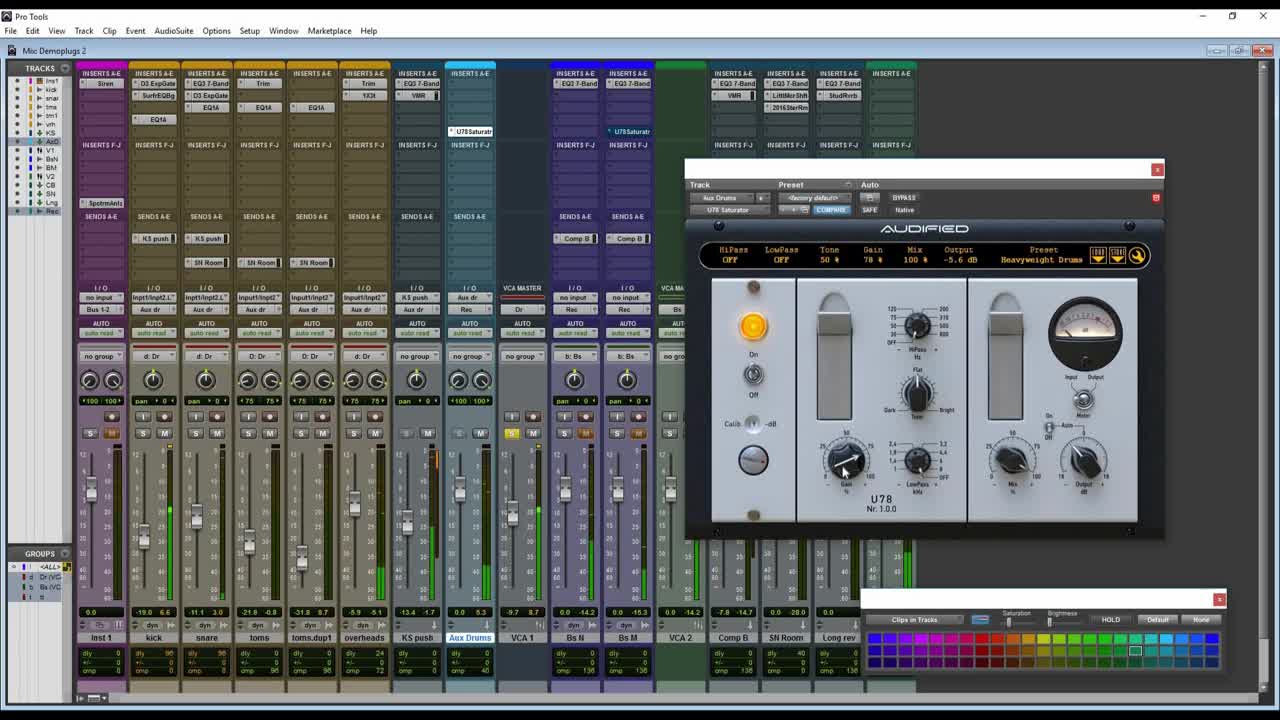Toggle the U78 On/Off power switch
This screenshot has height=720, width=1280.
click(x=753, y=374)
